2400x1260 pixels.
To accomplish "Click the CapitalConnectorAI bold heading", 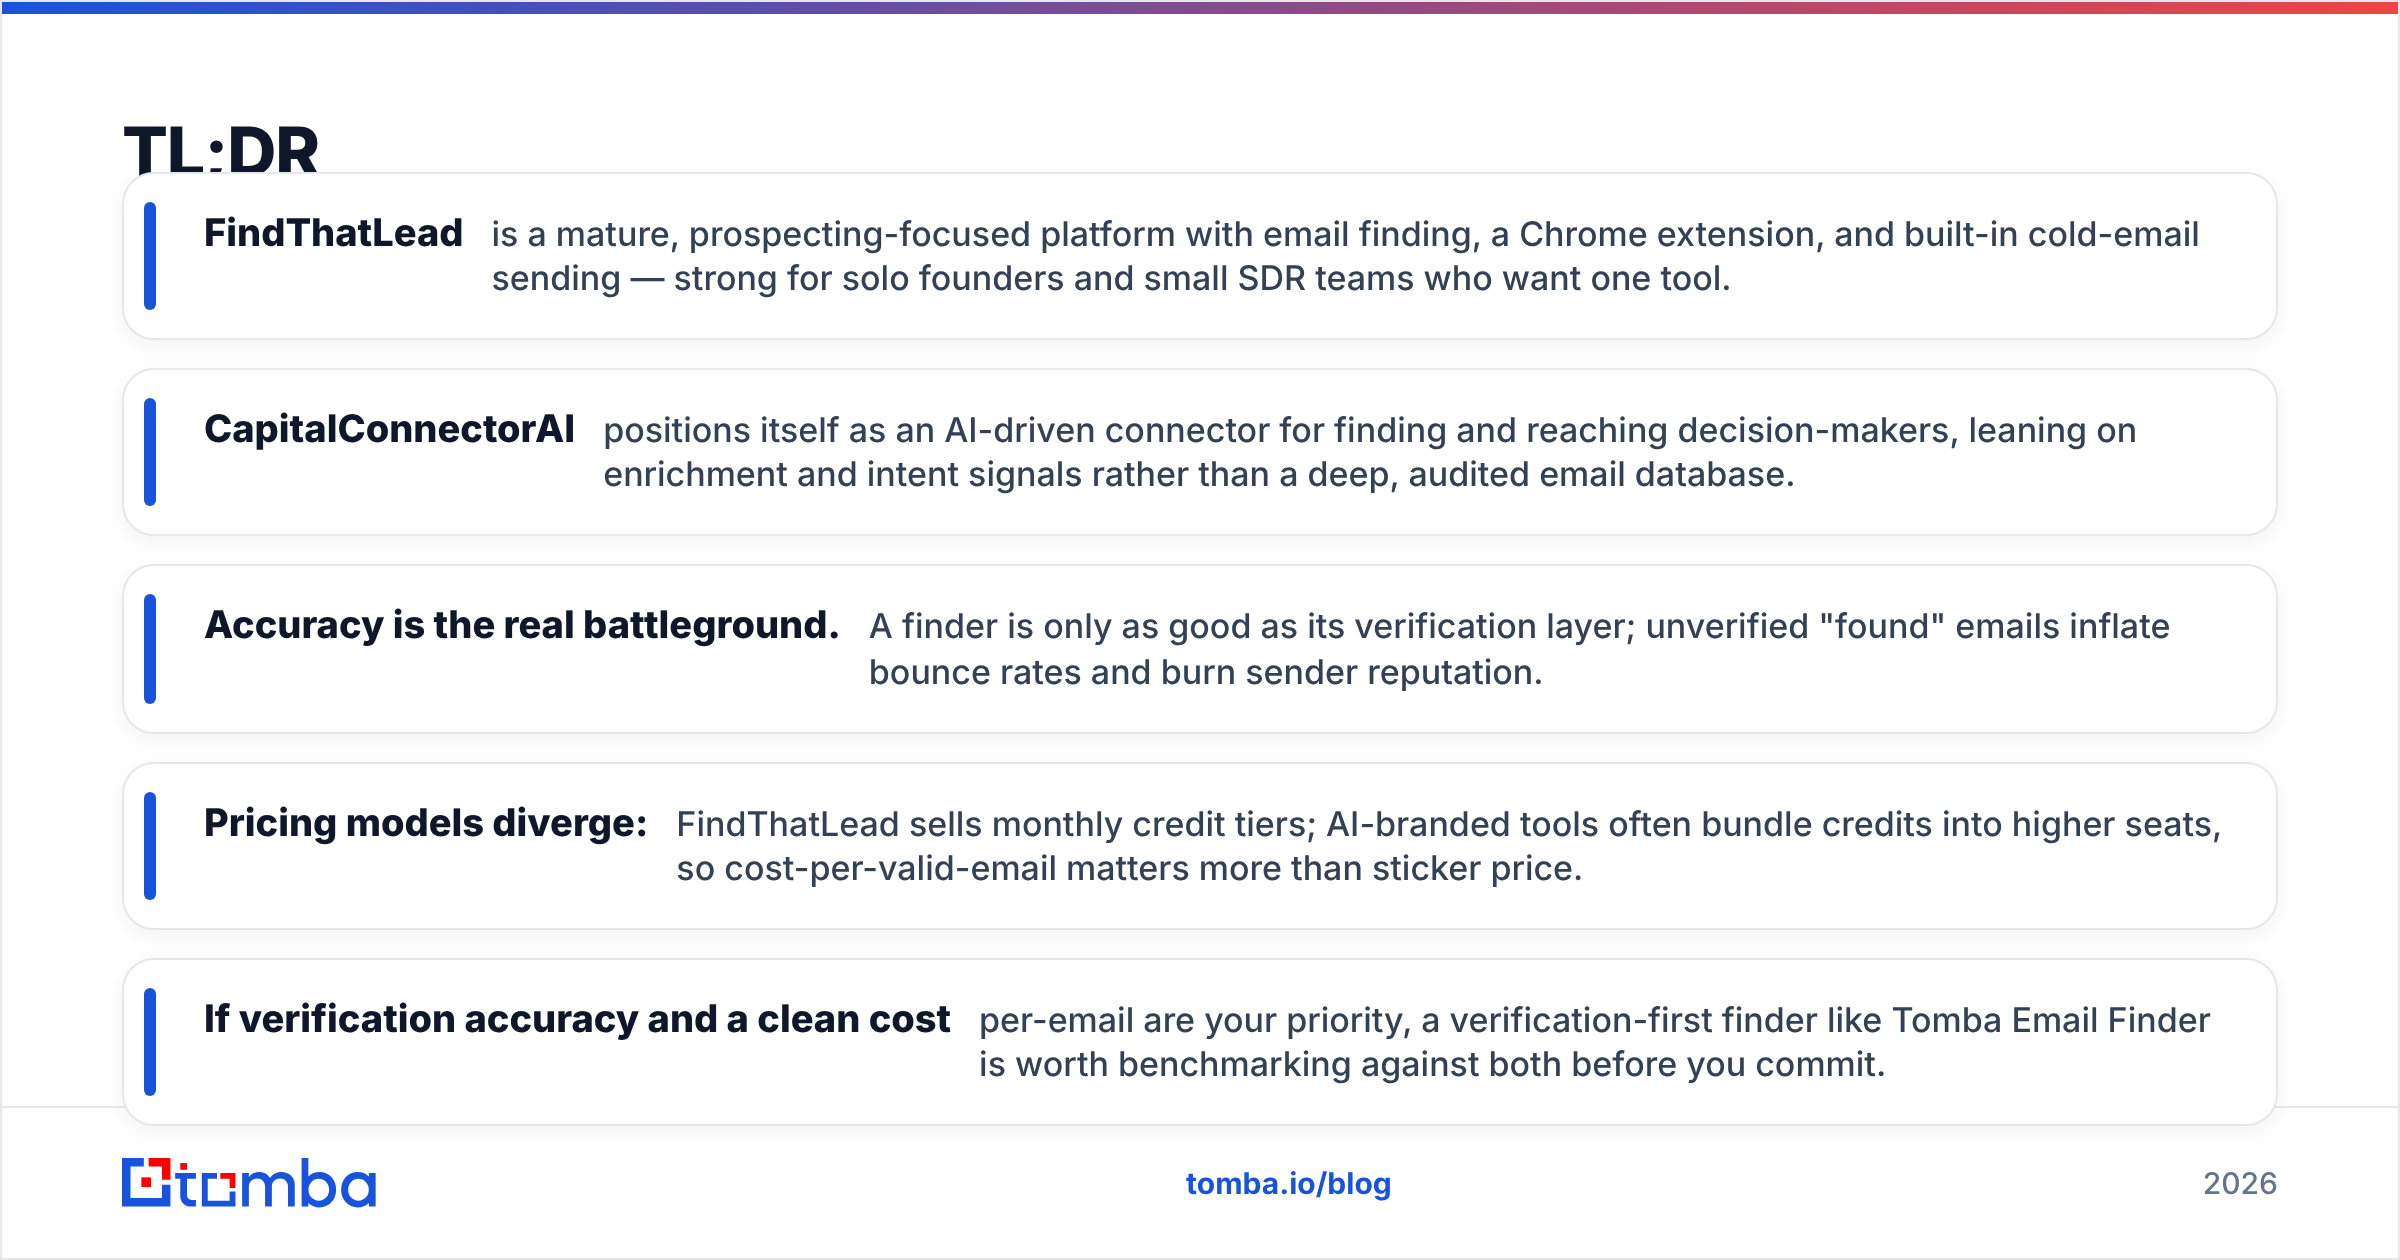I will (389, 429).
